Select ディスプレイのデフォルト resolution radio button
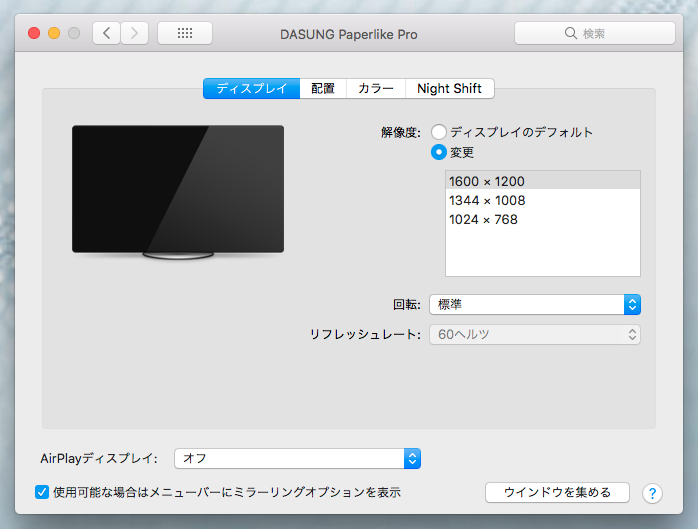The width and height of the screenshot is (698, 529). (x=439, y=132)
